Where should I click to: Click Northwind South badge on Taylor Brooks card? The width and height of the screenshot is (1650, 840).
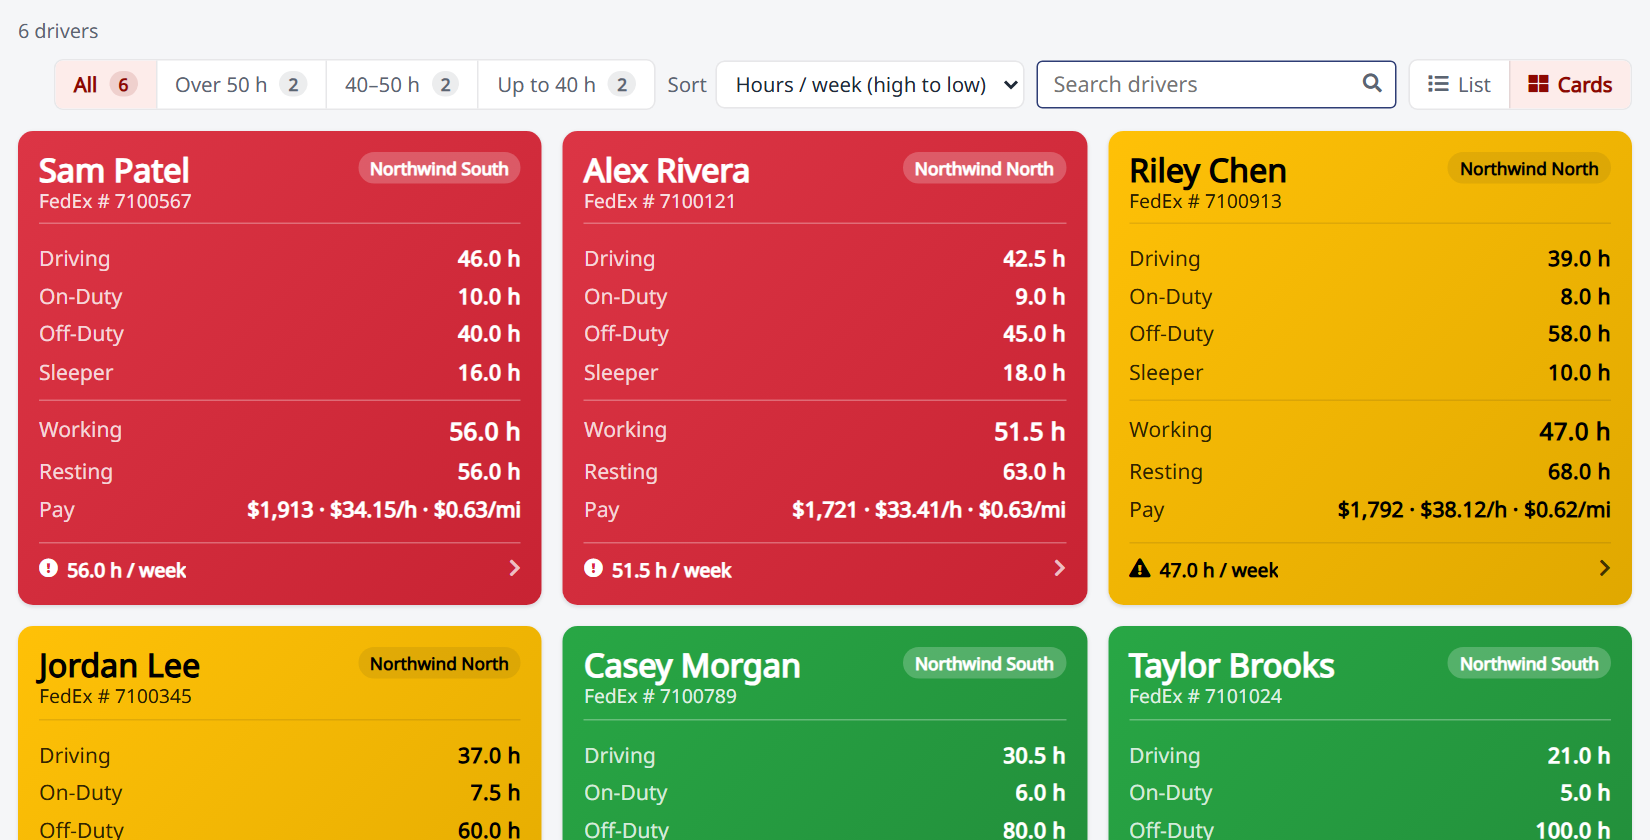pyautogui.click(x=1529, y=663)
